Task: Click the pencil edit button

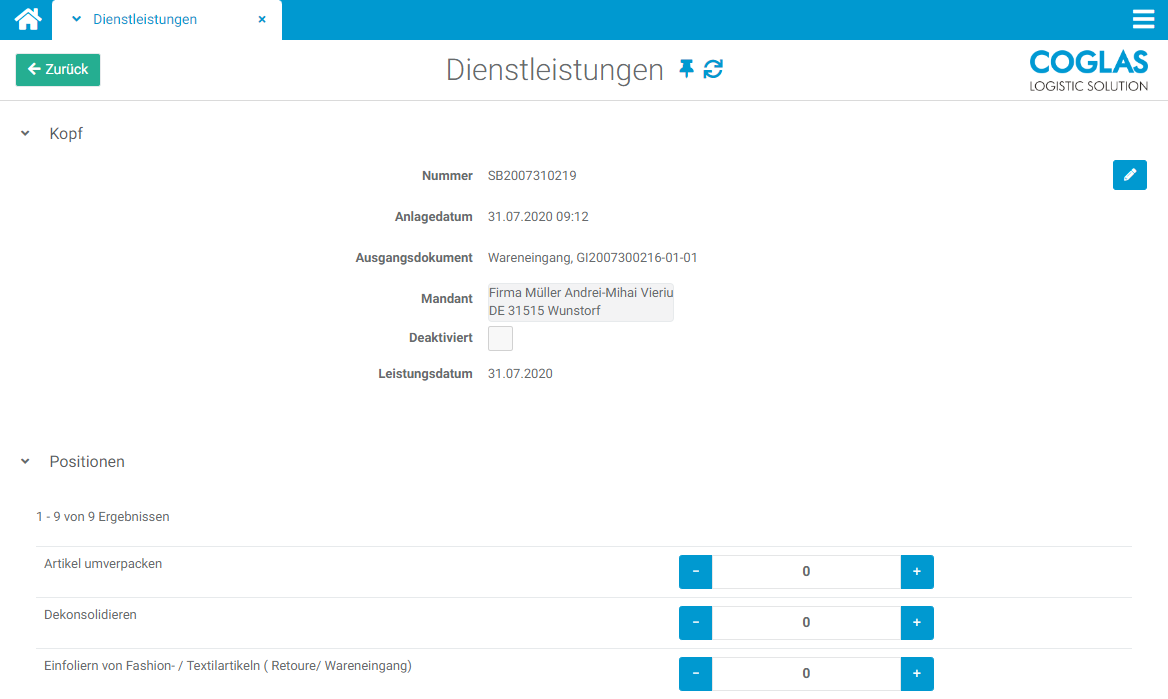Action: point(1129,175)
